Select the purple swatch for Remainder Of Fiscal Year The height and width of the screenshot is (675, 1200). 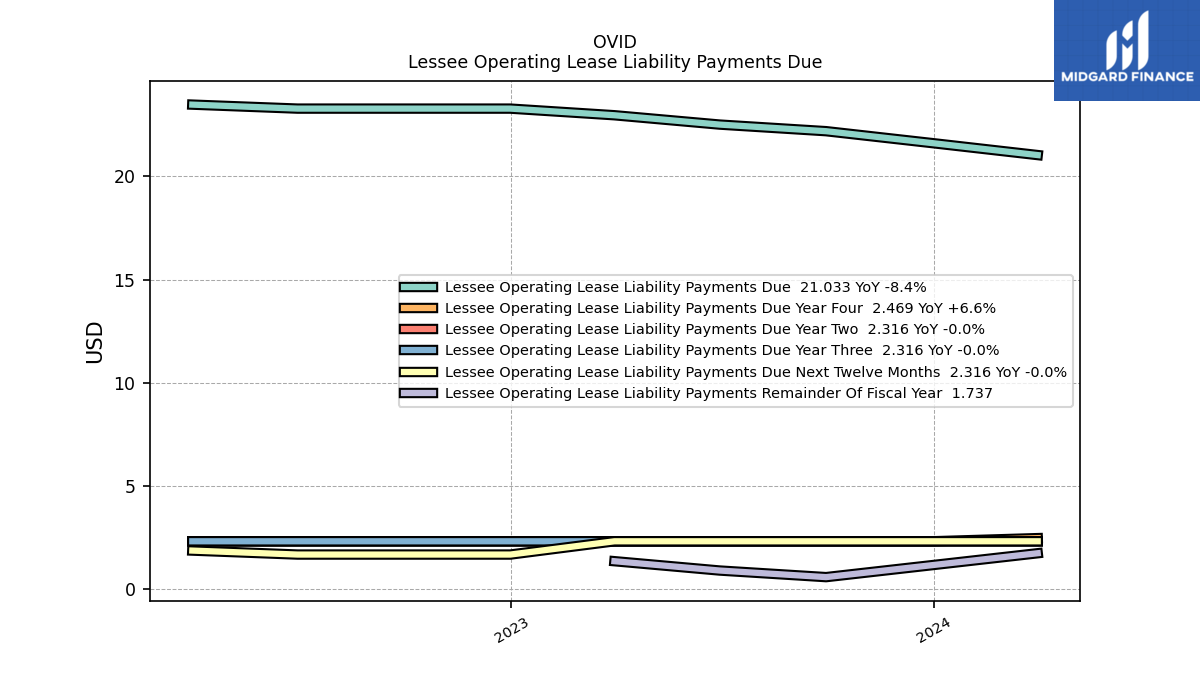click(x=418, y=393)
